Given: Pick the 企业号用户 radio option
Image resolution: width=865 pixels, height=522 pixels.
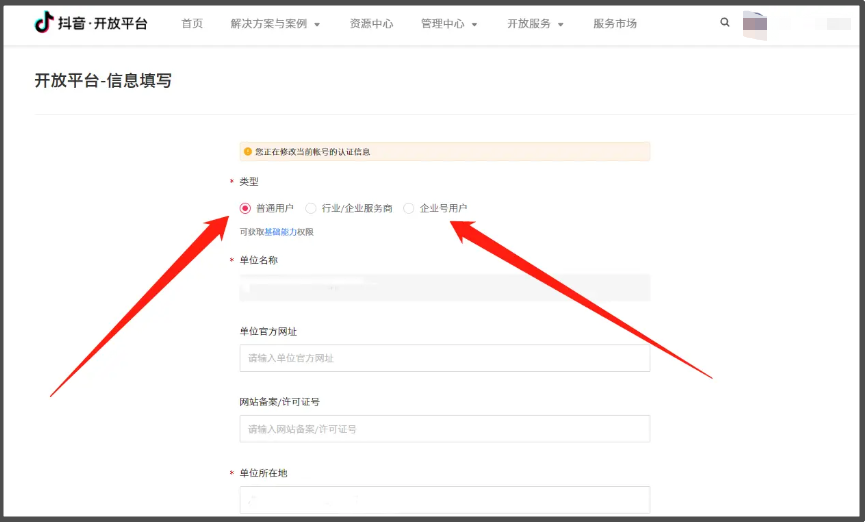Looking at the screenshot, I should [409, 208].
